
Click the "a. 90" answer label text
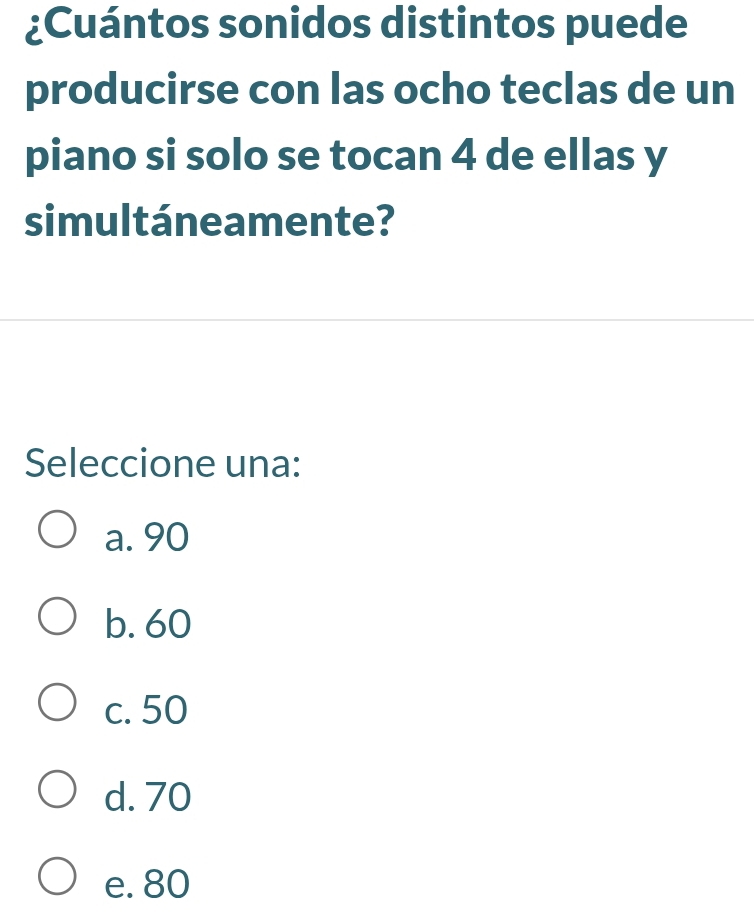tap(147, 536)
